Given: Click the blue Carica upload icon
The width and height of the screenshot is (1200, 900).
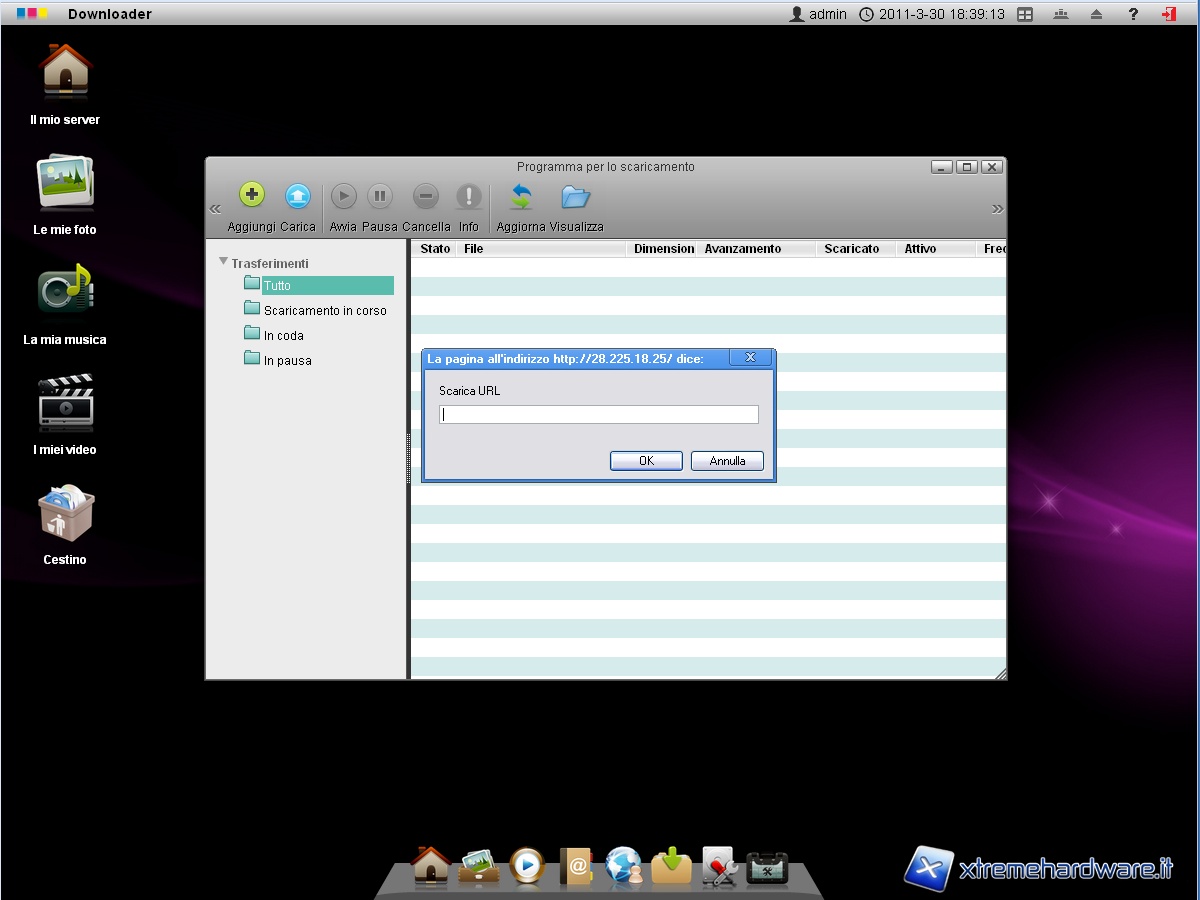Looking at the screenshot, I should click(298, 196).
